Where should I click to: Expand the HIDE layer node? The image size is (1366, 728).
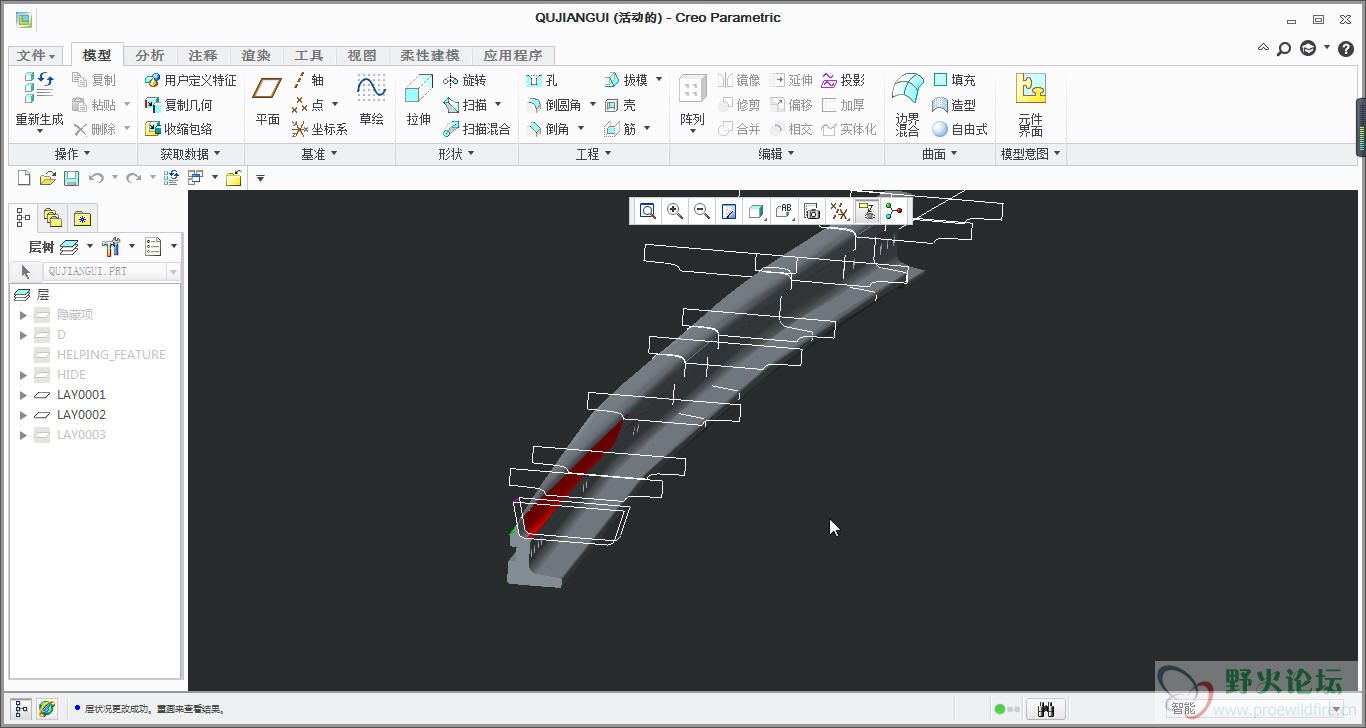[x=24, y=375]
